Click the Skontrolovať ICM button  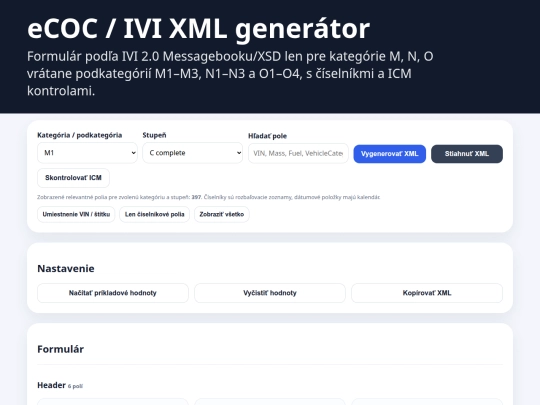pyautogui.click(x=73, y=178)
